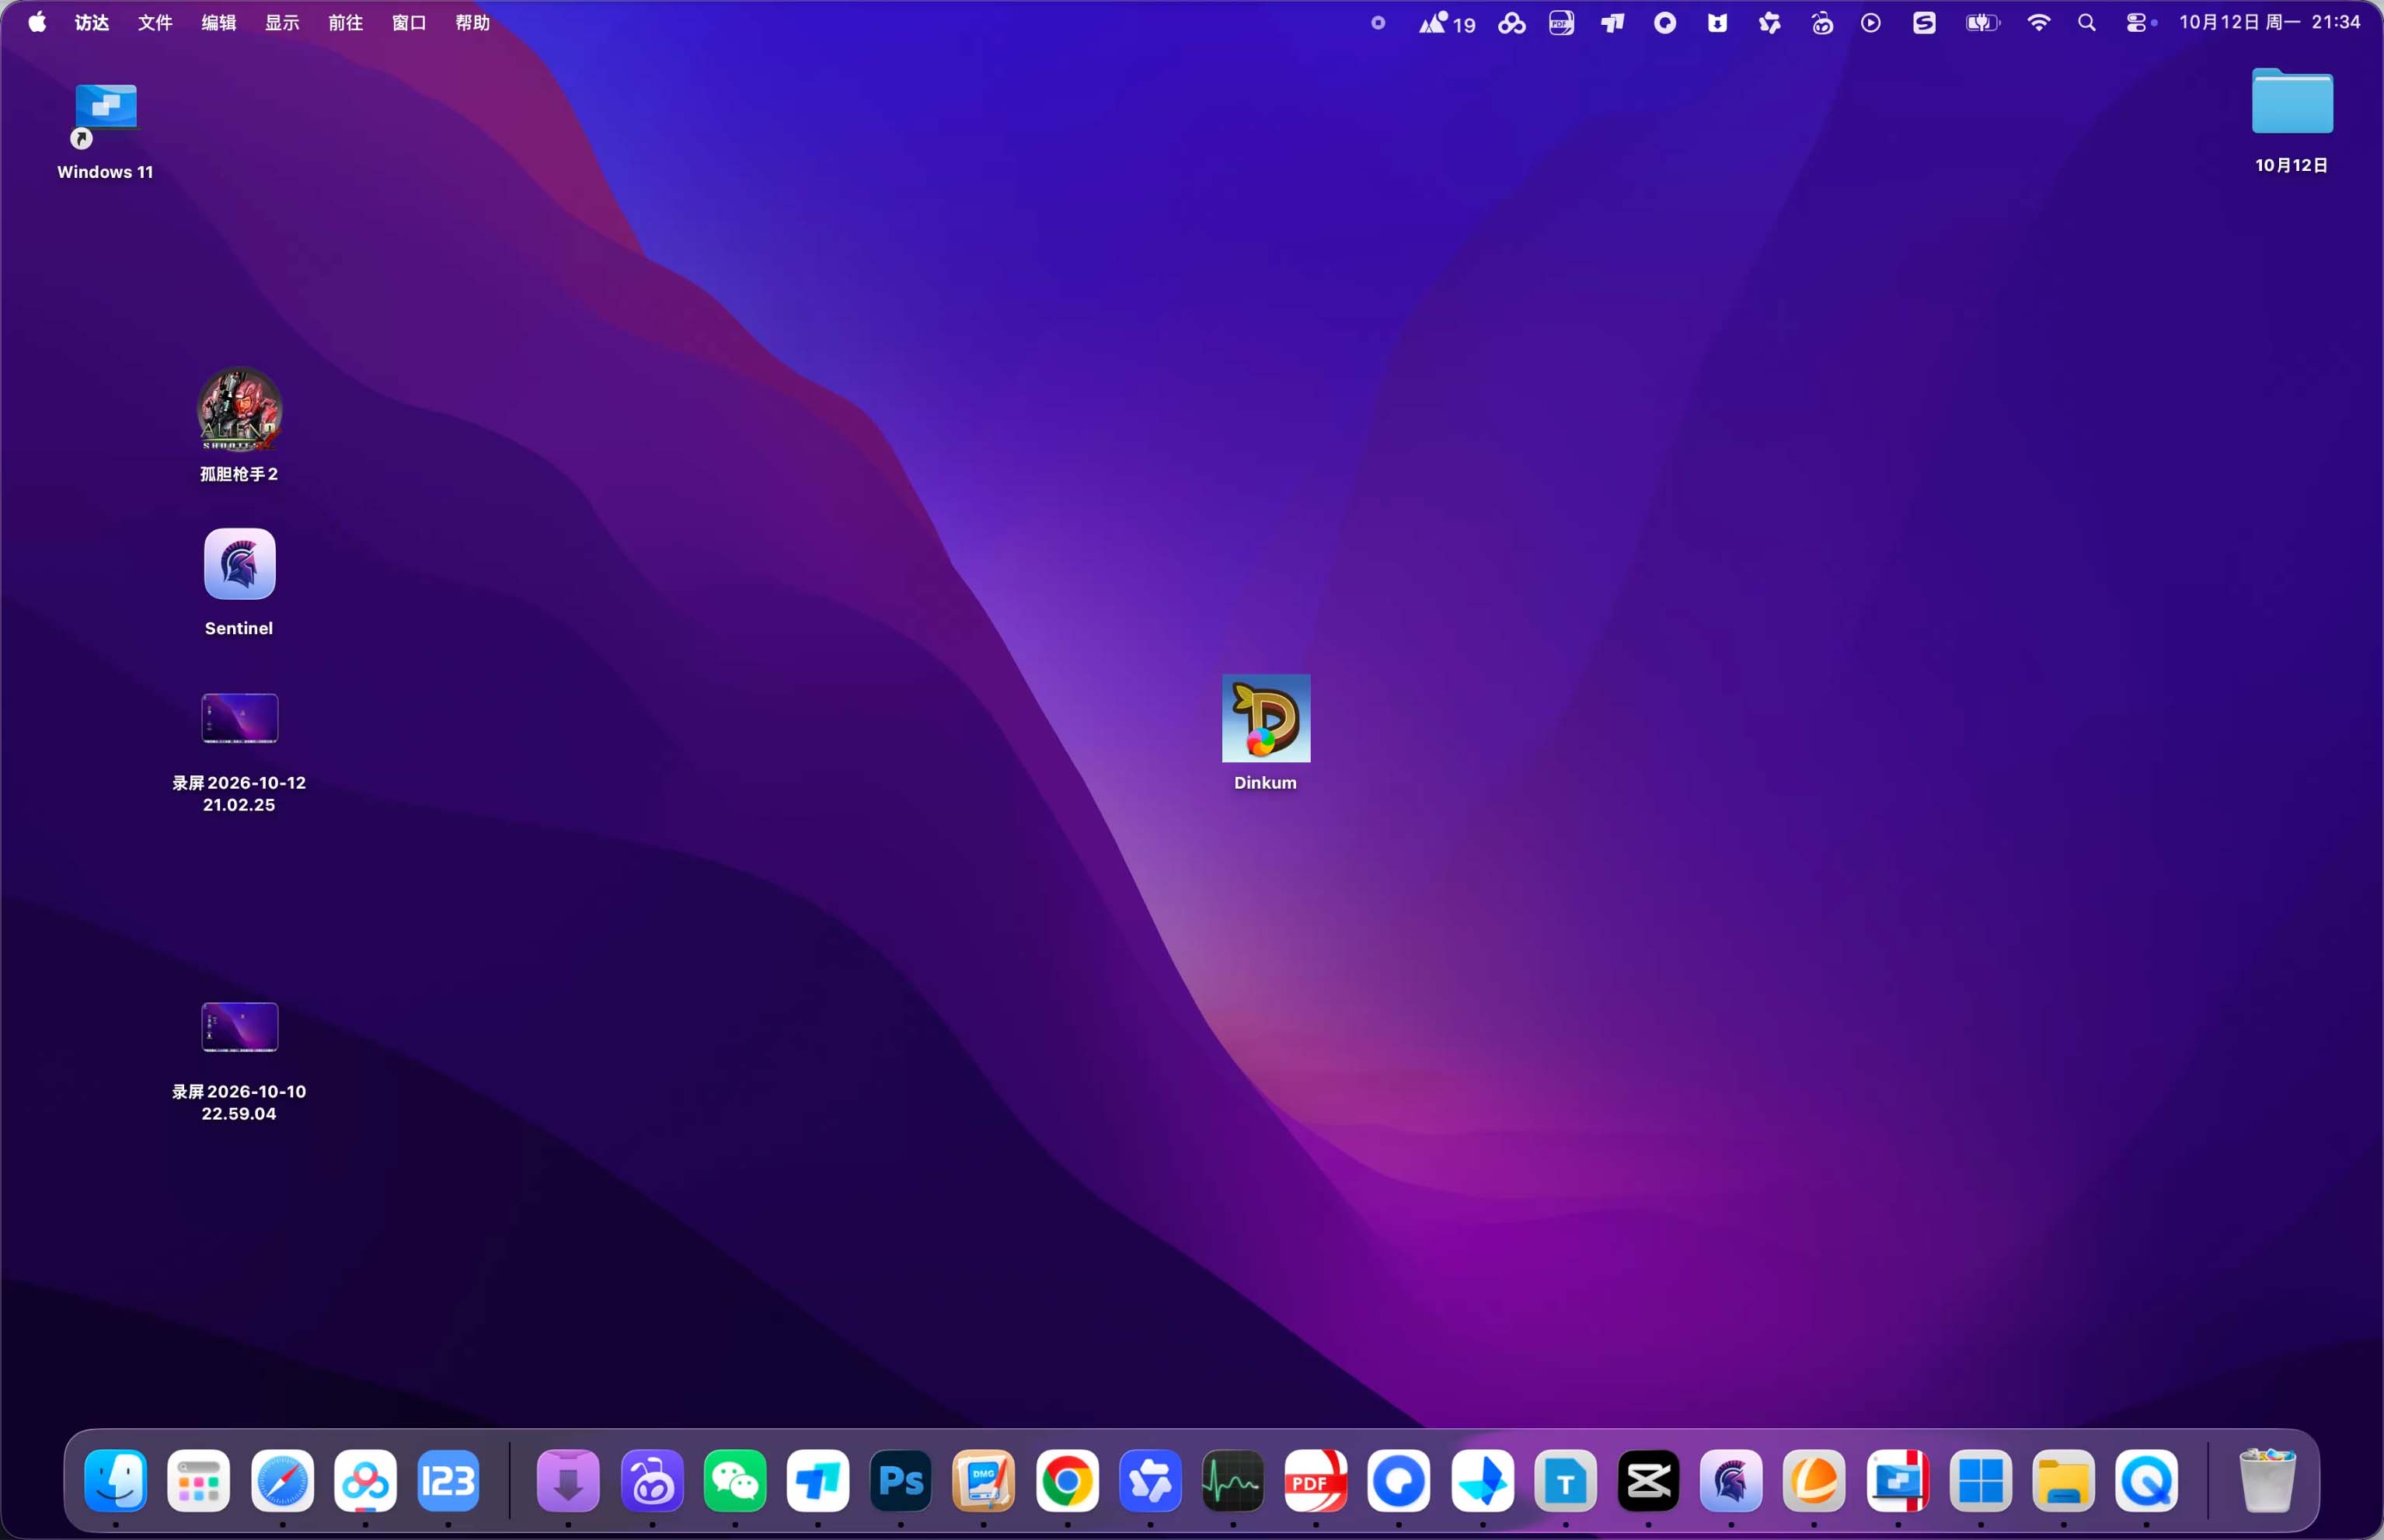The height and width of the screenshot is (1540, 2384).
Task: Select the Sentinel app icon on desktop
Action: click(x=239, y=564)
